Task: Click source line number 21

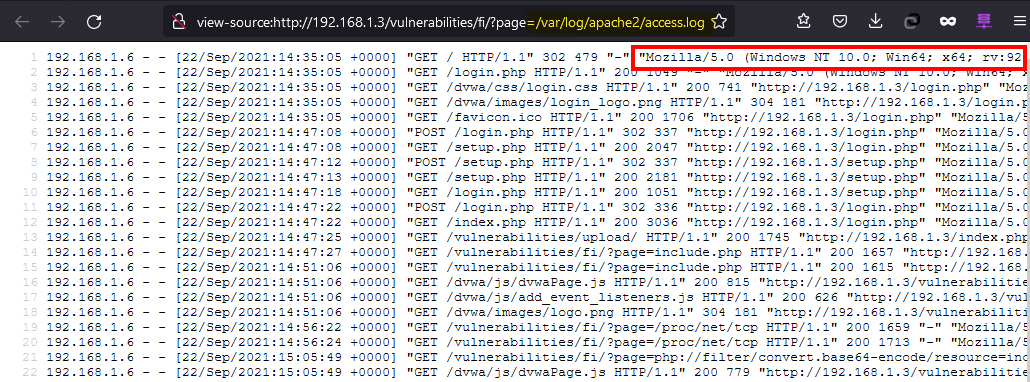Action: point(31,358)
